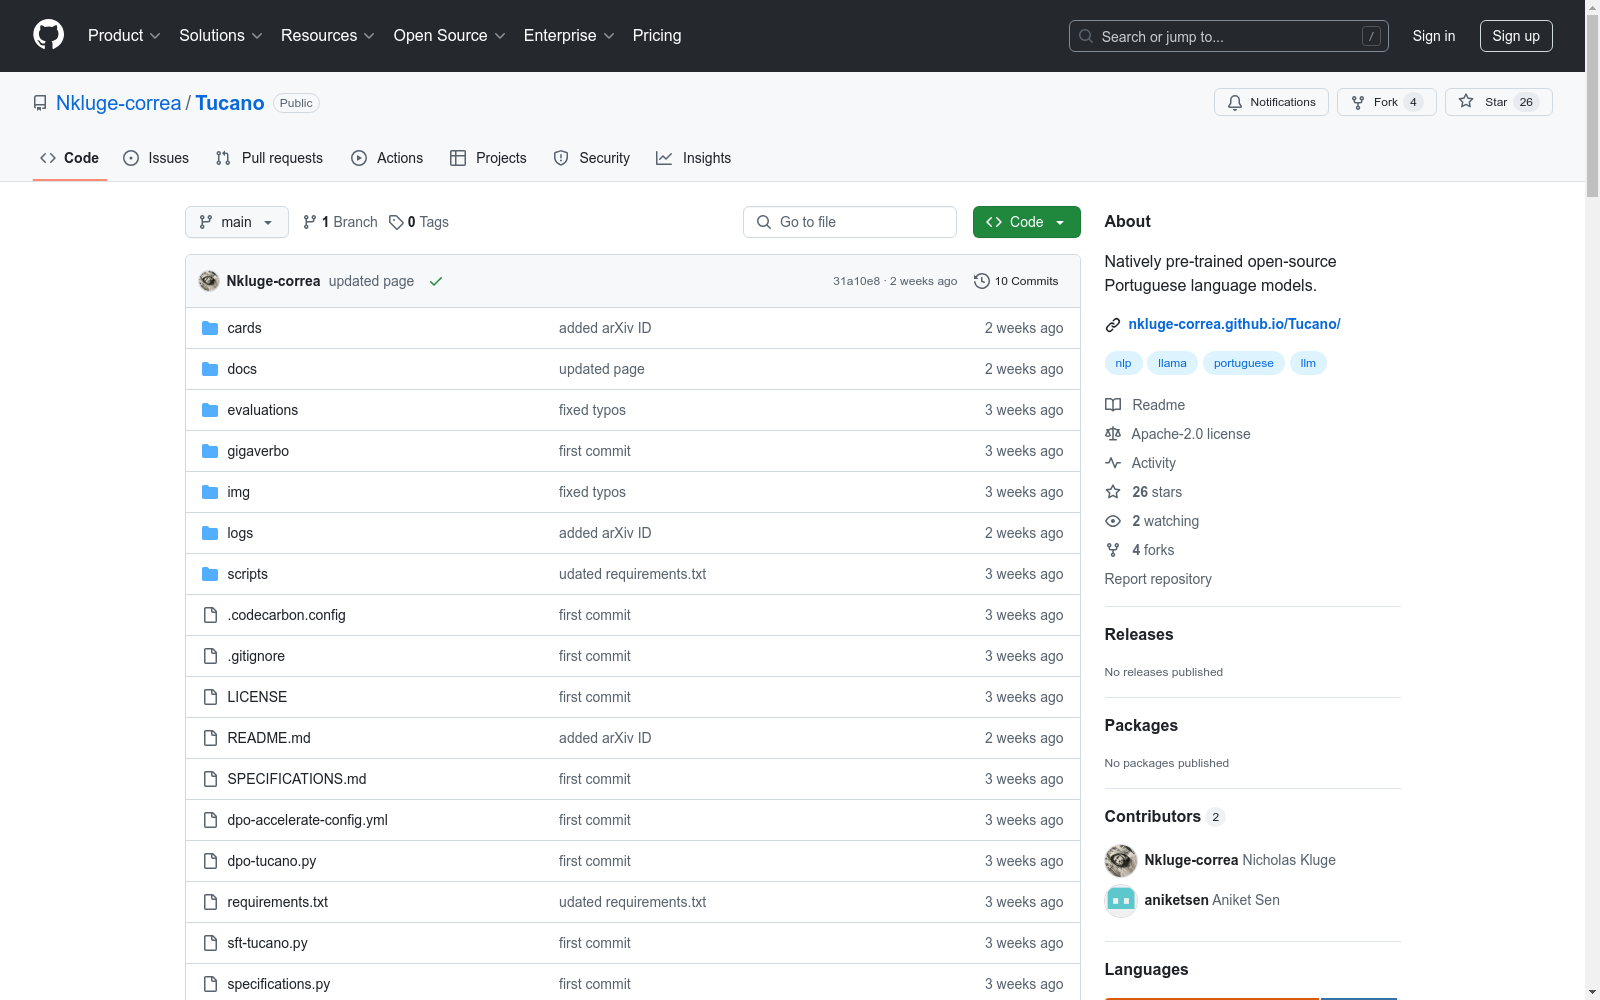This screenshot has width=1600, height=1000.
Task: Click the cards folder icon
Action: [x=210, y=328]
